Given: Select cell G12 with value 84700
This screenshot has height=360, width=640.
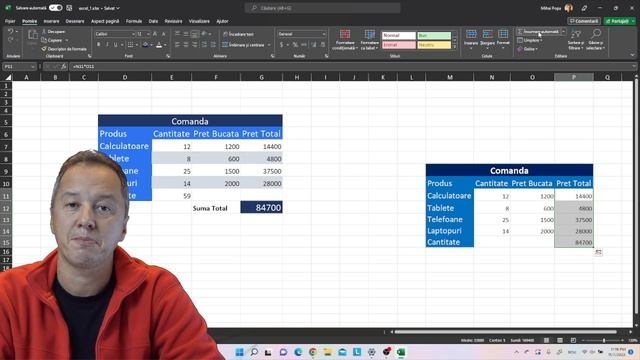Looking at the screenshot, I should [261, 207].
